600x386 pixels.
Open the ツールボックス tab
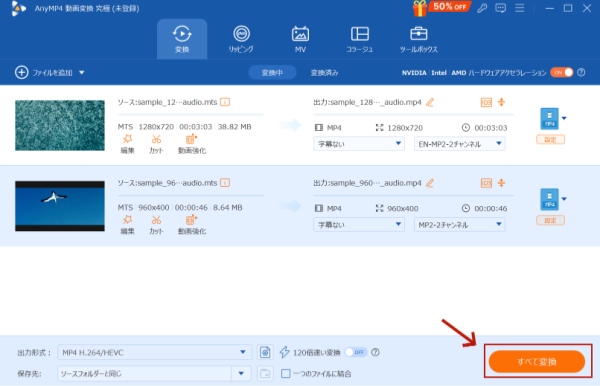pos(419,39)
